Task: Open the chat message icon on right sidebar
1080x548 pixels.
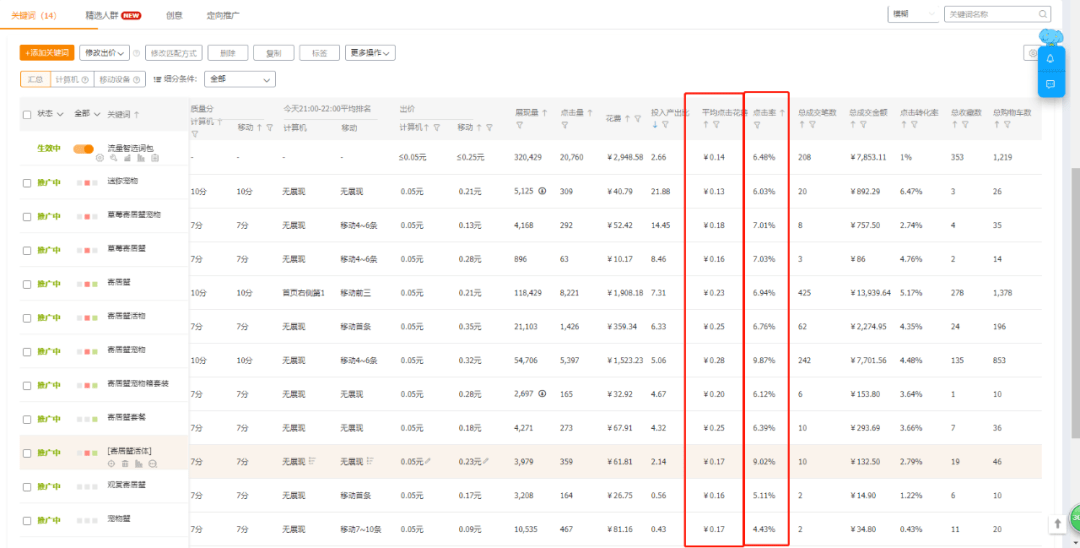Action: (x=1050, y=84)
